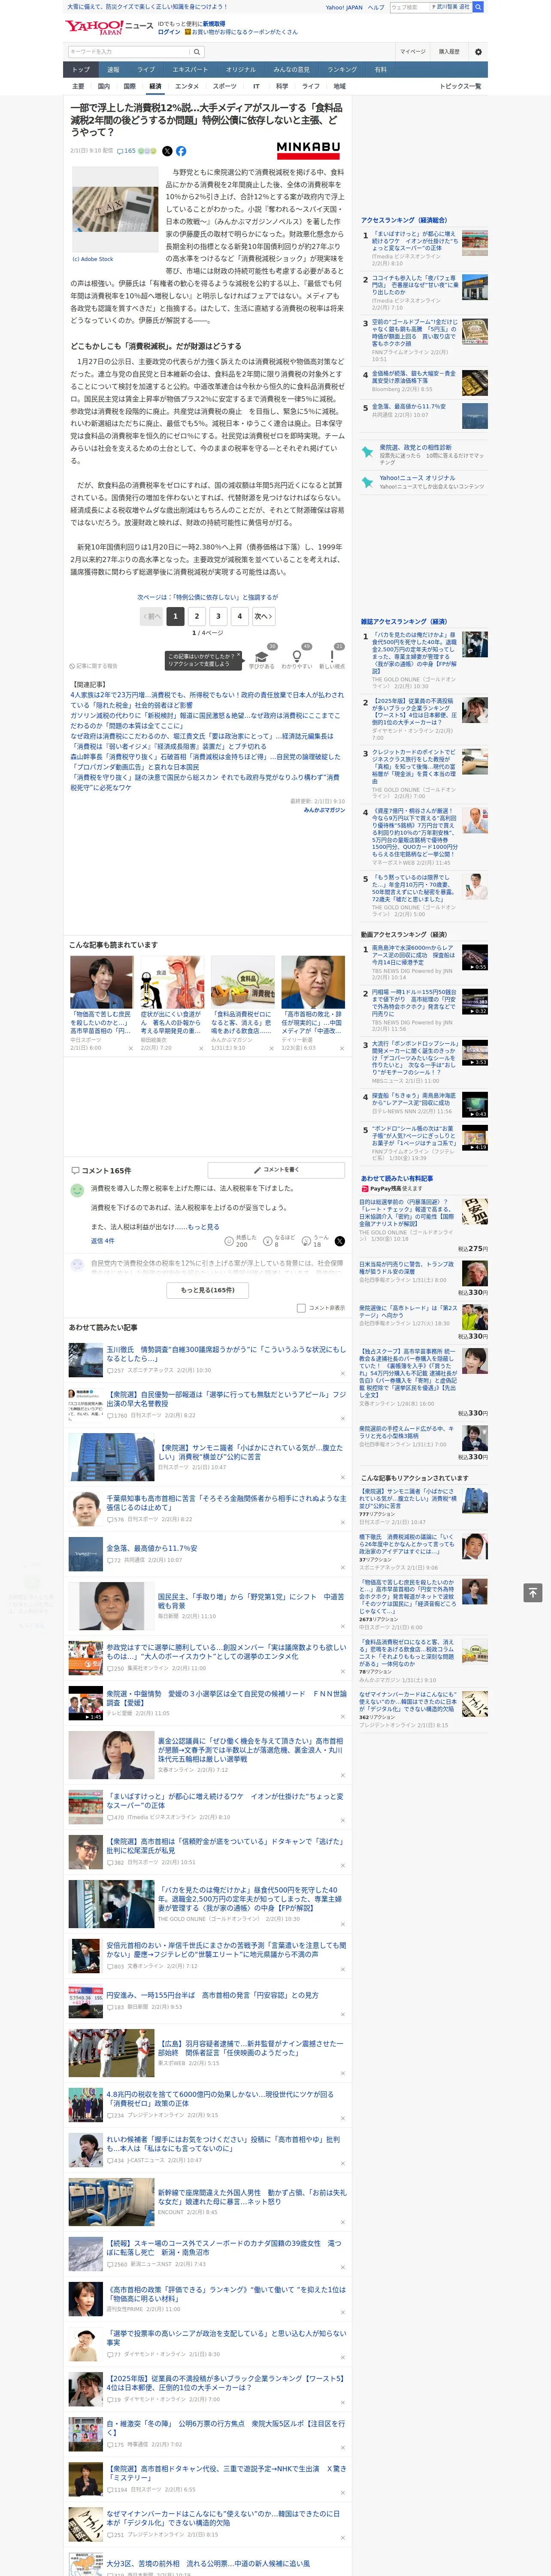Viewport: 551px width, 2576px height.
Task: Click the magnifier icon in keyword search
Action: pyautogui.click(x=196, y=51)
